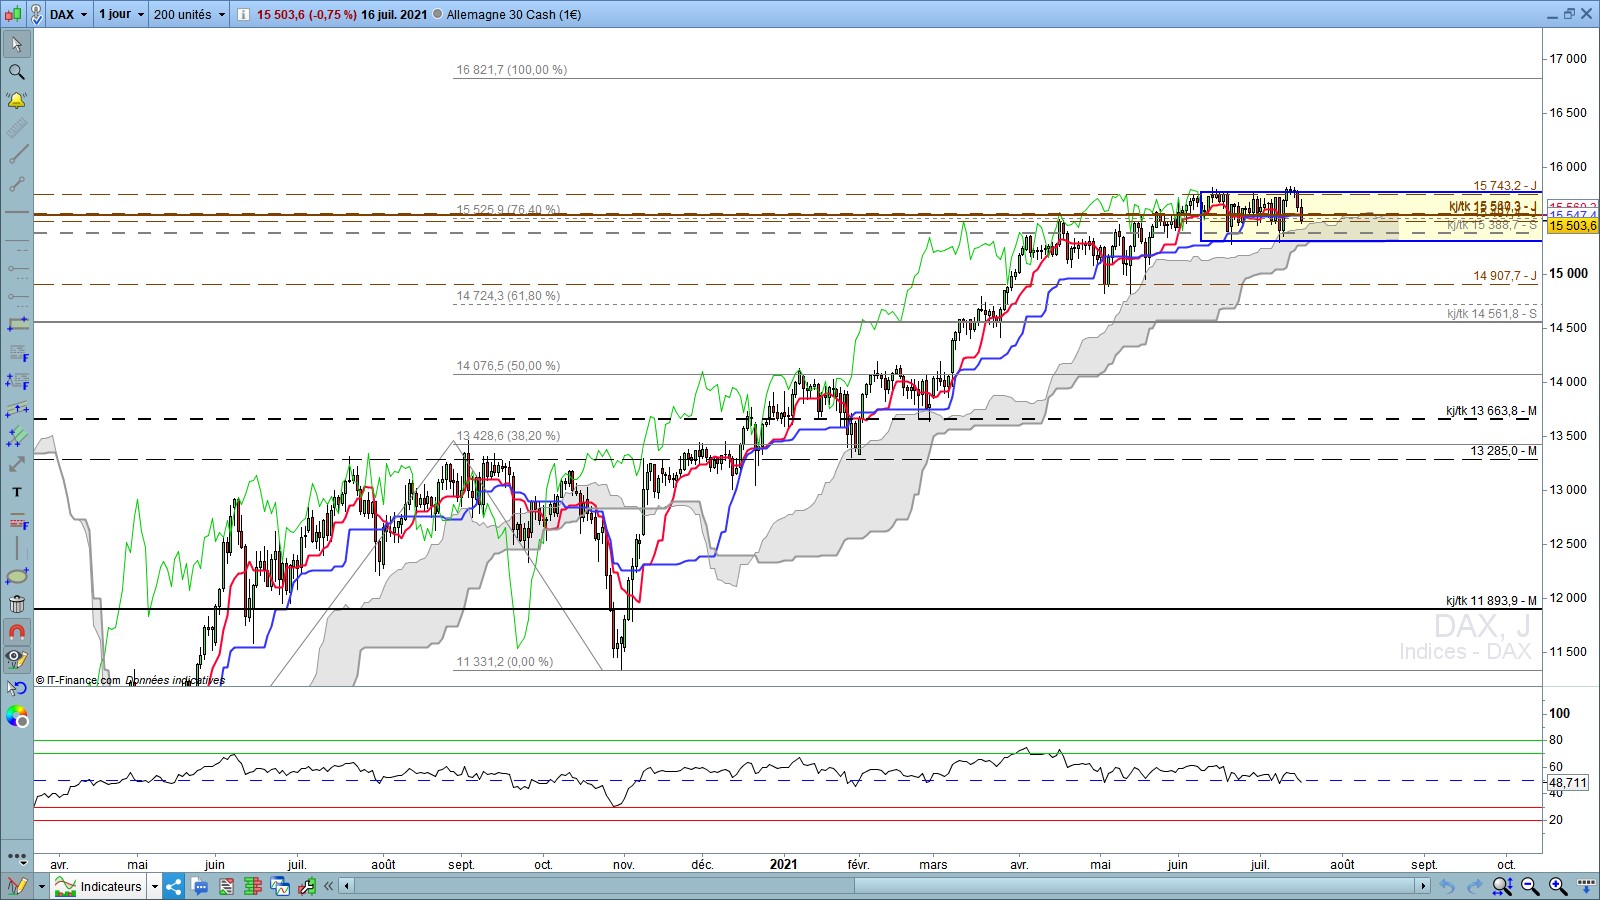Click the alert bell icon

[16, 100]
